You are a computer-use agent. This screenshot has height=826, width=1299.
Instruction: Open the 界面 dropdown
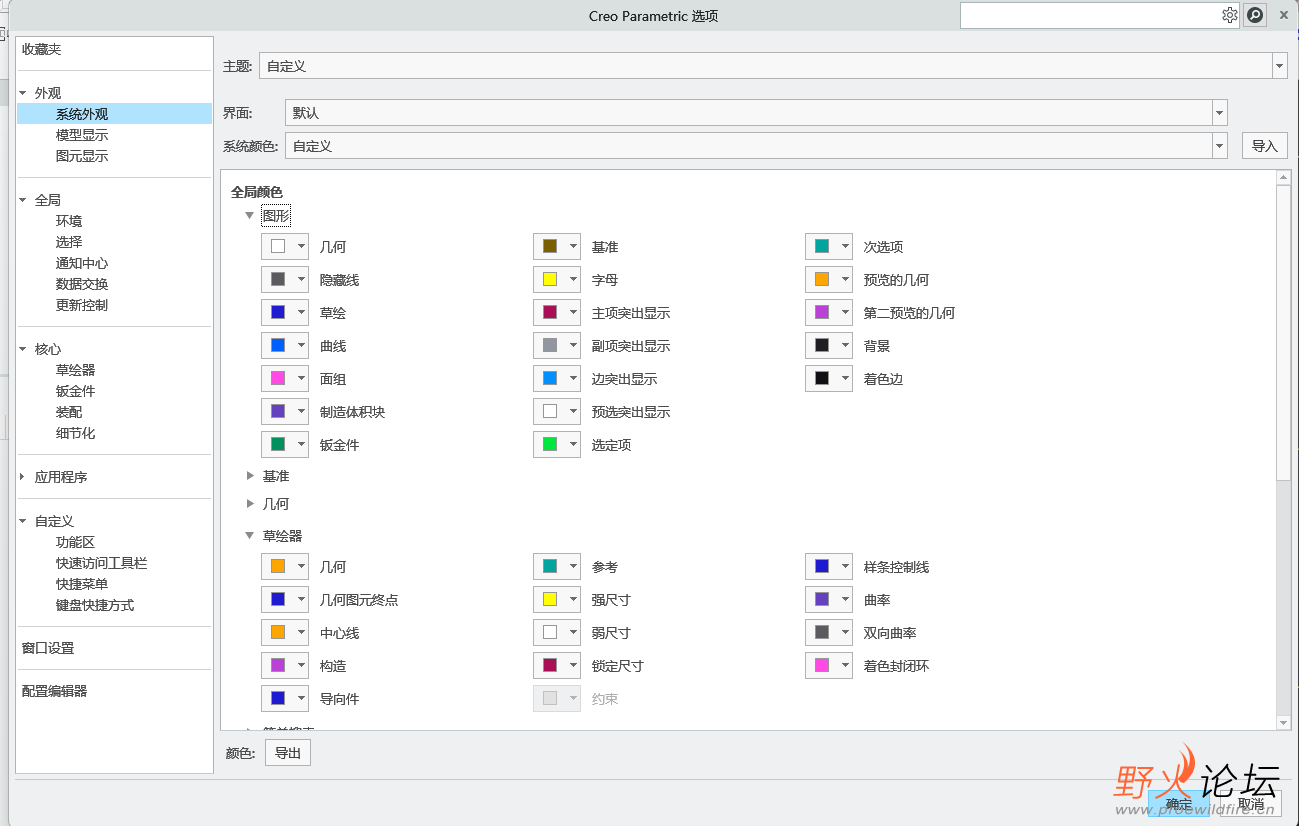pyautogui.click(x=1219, y=113)
